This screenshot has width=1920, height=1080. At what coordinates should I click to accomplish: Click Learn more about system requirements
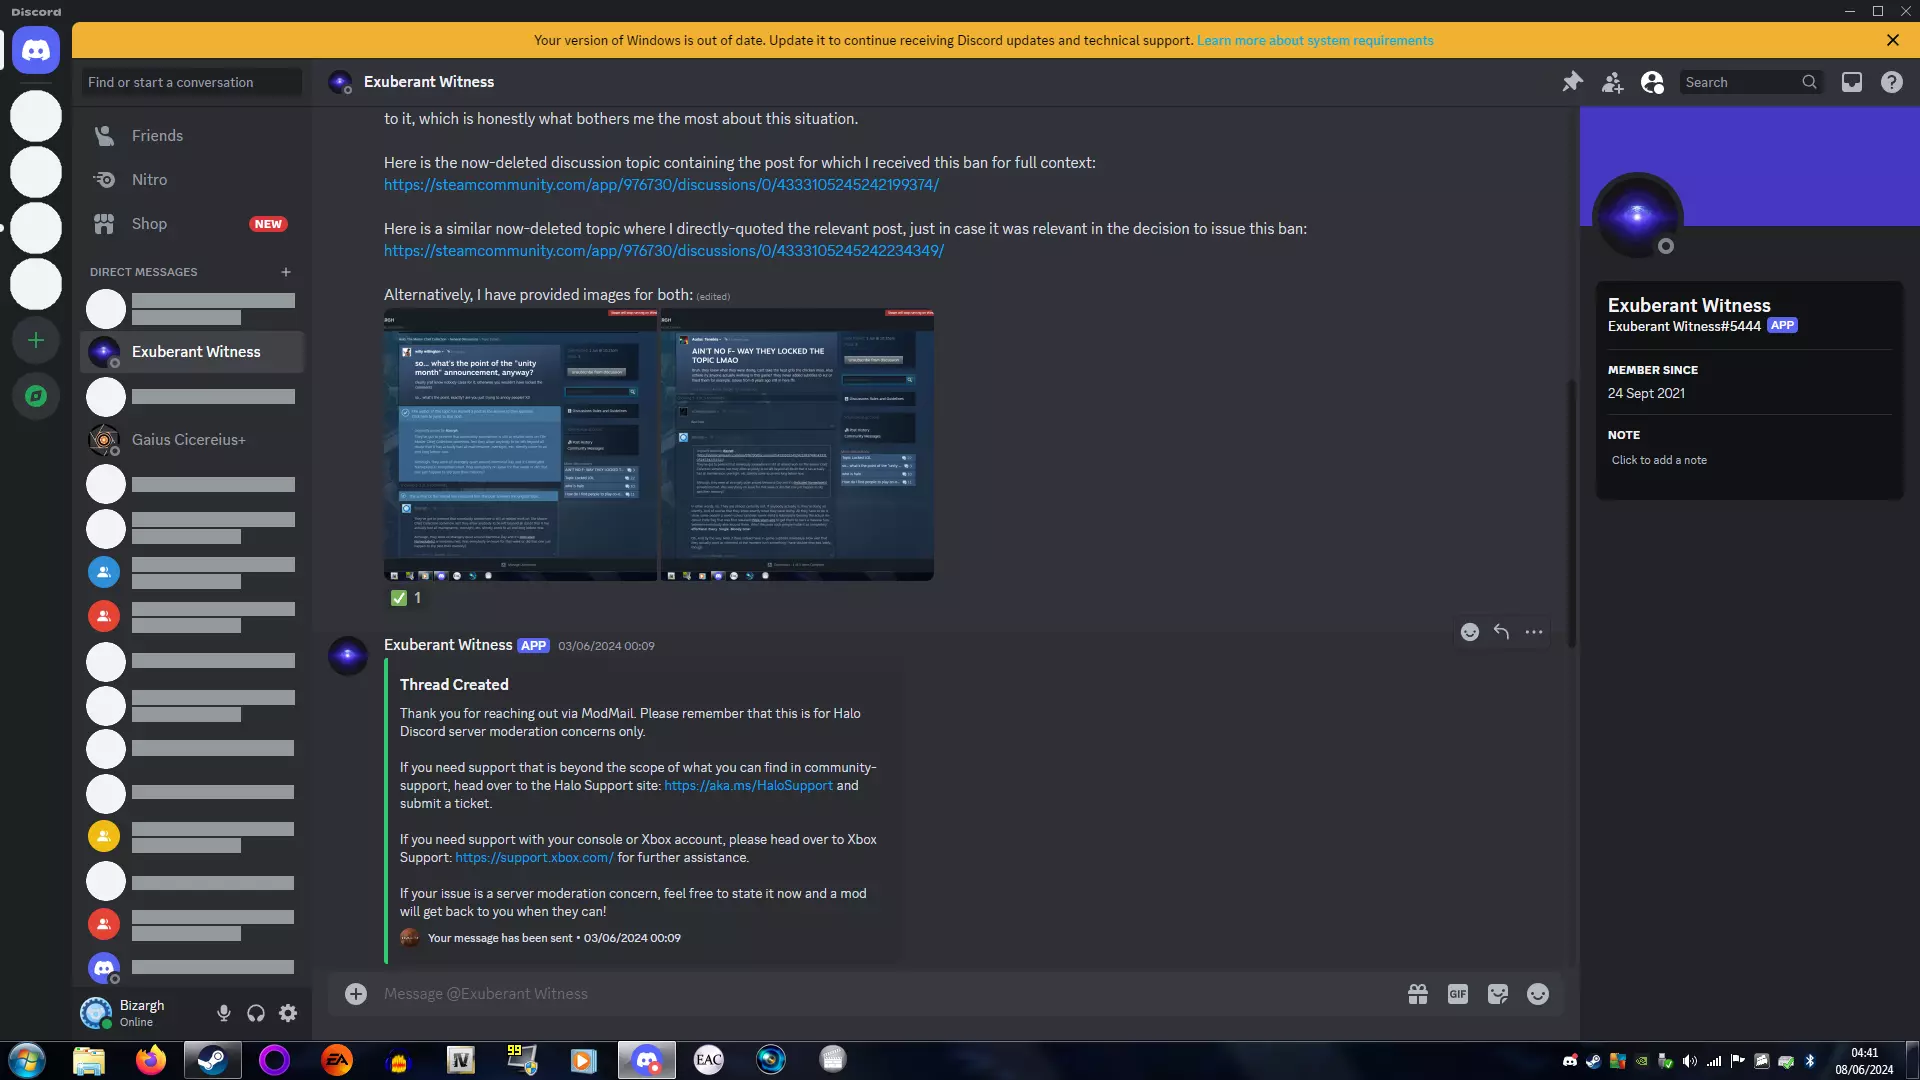coord(1315,41)
